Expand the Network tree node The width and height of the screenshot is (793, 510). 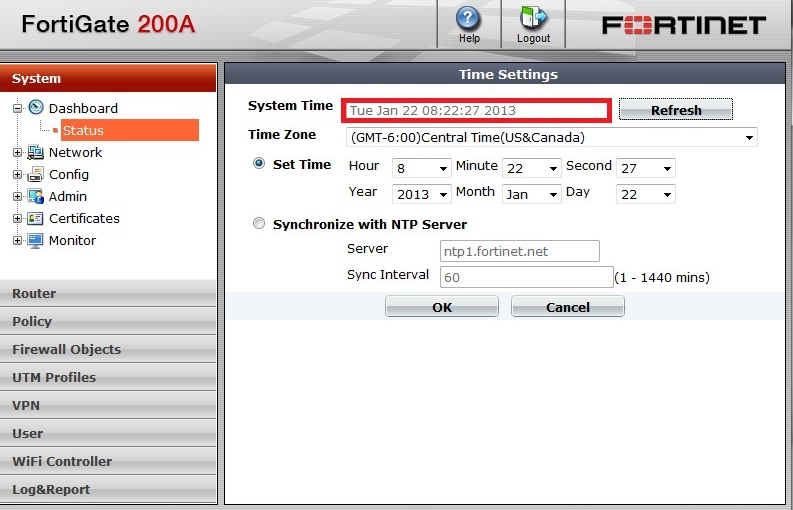[x=17, y=152]
